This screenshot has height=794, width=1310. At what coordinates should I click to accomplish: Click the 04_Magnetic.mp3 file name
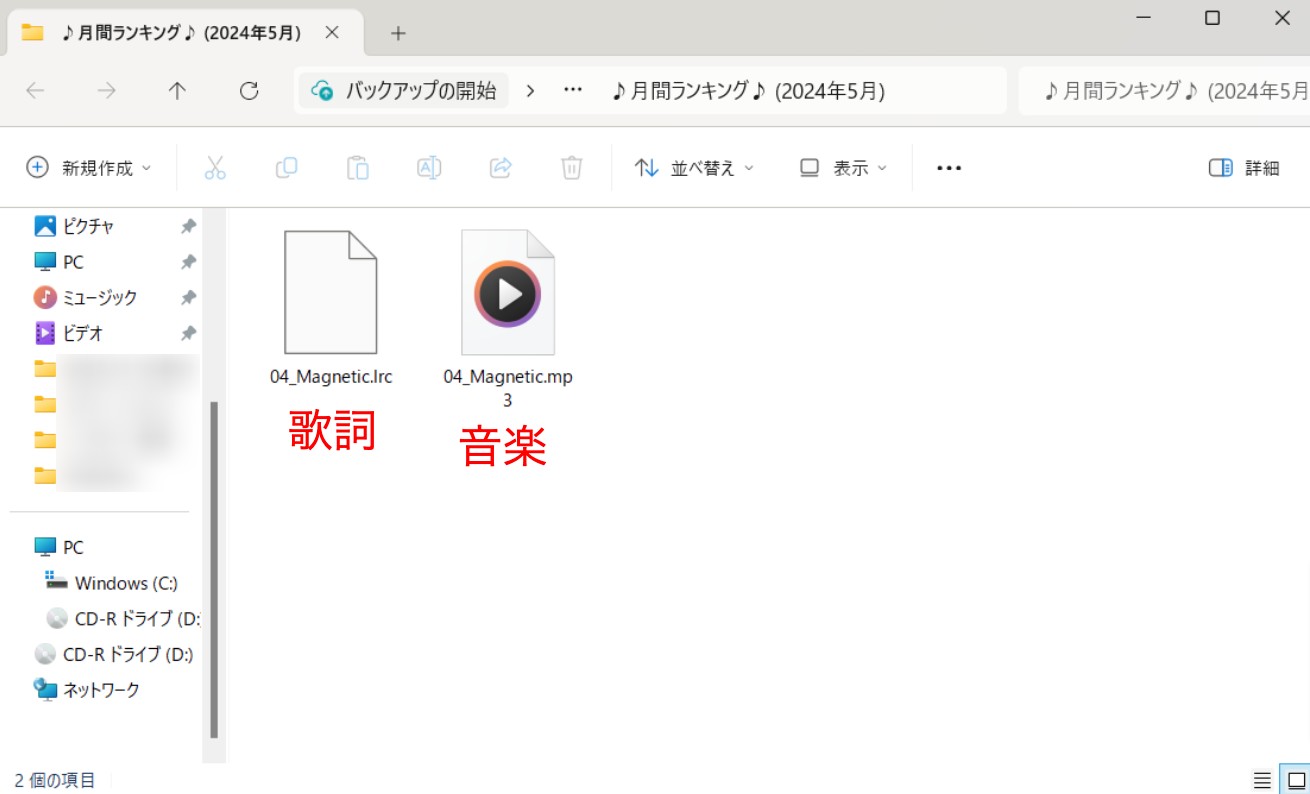(508, 388)
